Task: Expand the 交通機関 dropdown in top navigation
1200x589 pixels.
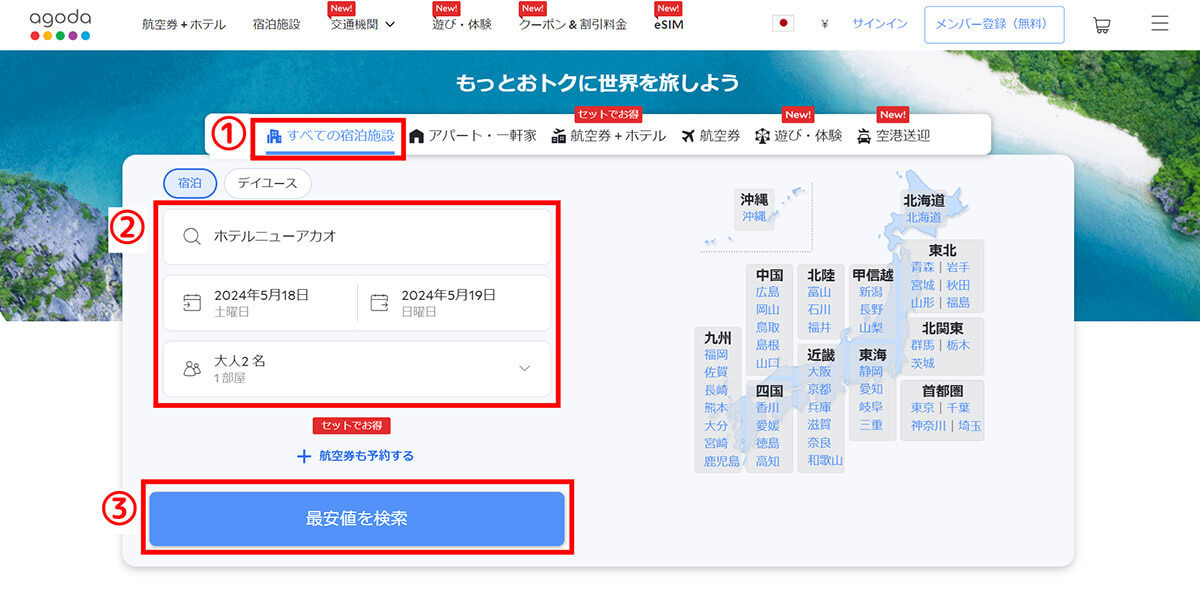Action: (x=363, y=25)
